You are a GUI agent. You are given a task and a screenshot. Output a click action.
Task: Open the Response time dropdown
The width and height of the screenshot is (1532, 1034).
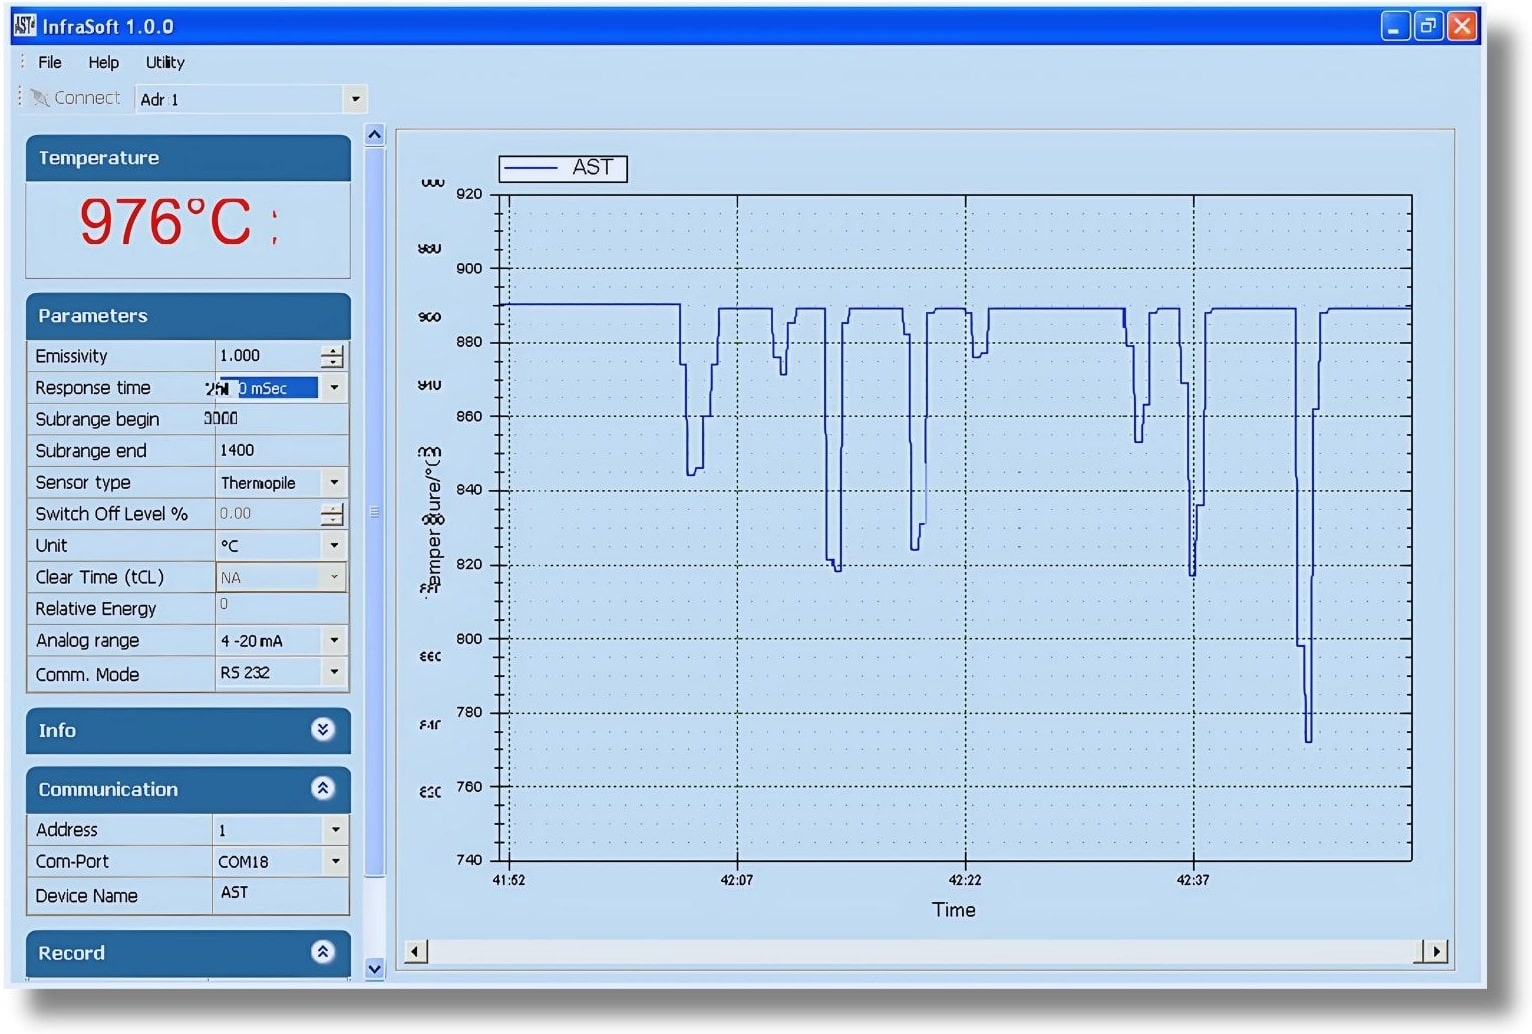click(334, 388)
